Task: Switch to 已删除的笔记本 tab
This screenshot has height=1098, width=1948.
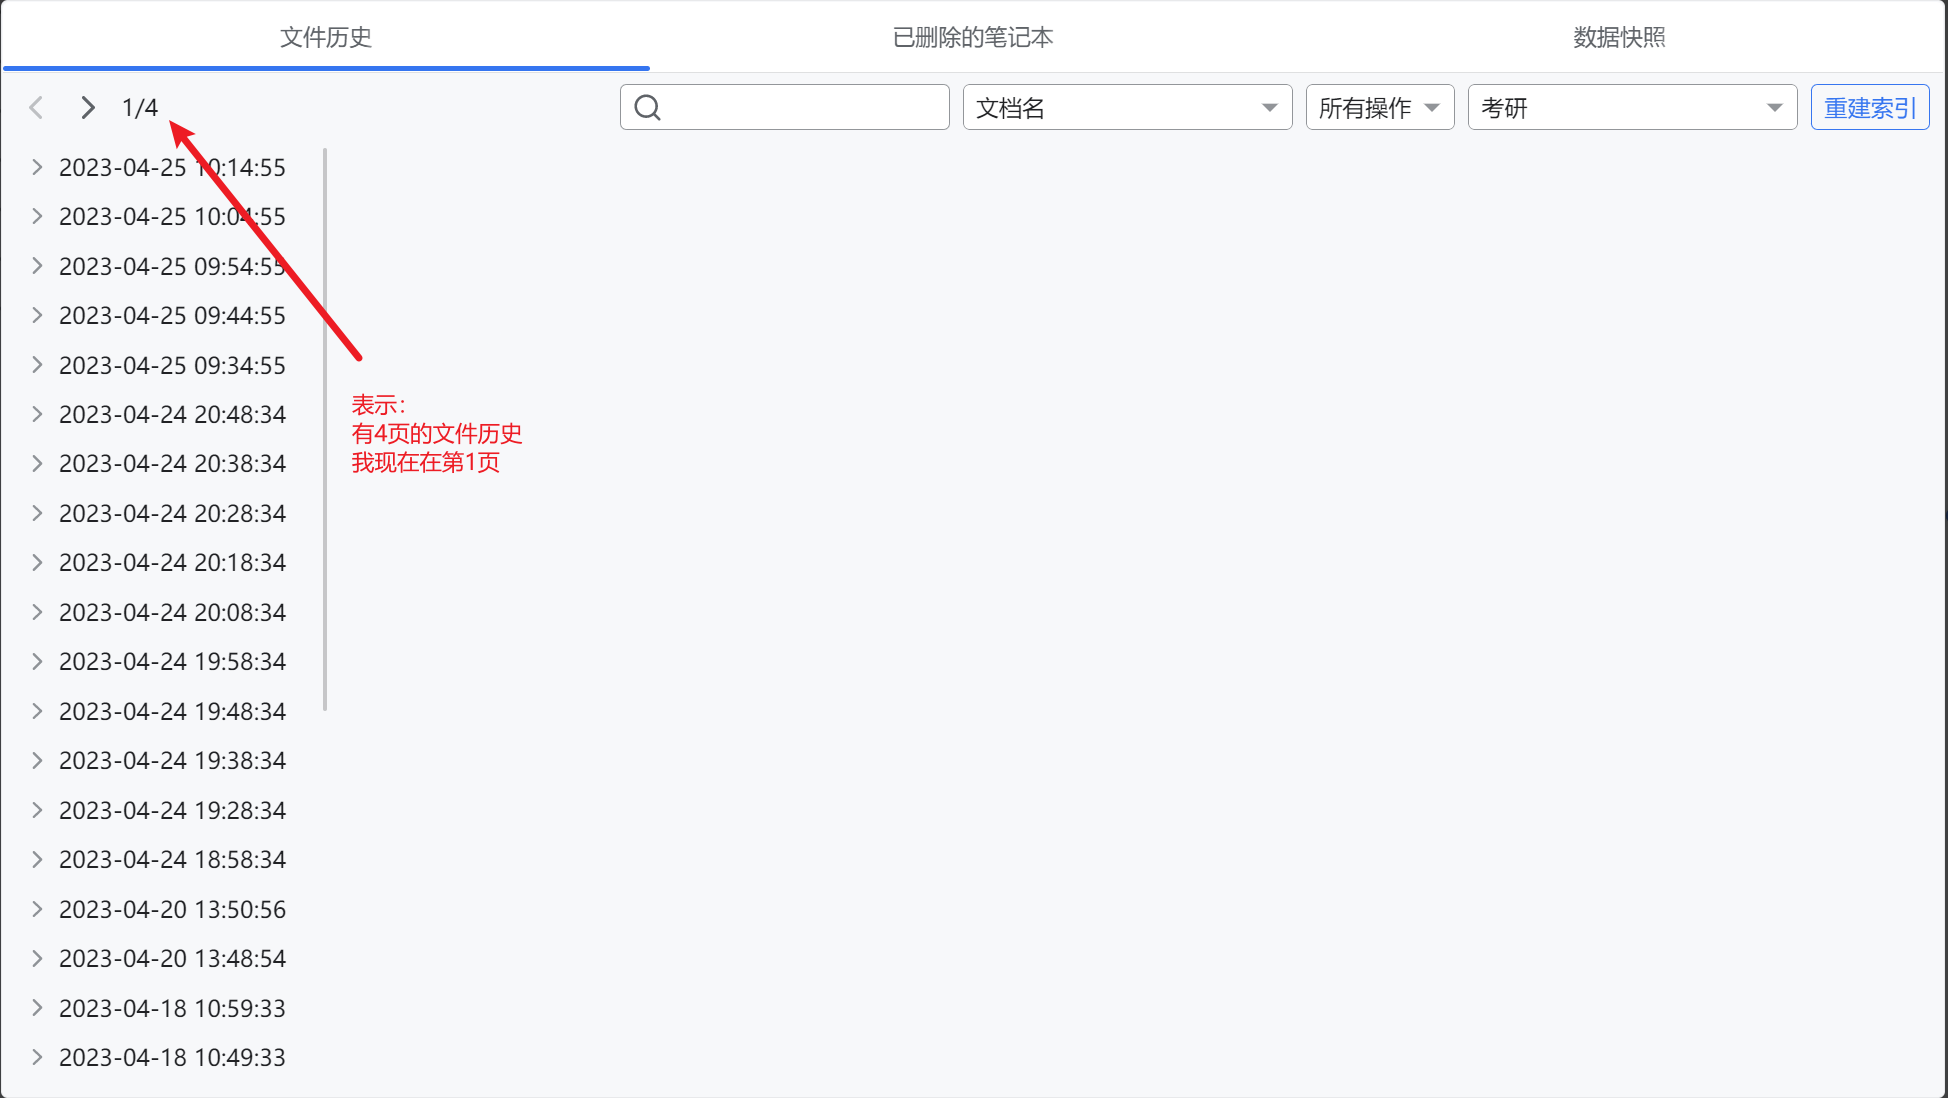Action: coord(972,37)
